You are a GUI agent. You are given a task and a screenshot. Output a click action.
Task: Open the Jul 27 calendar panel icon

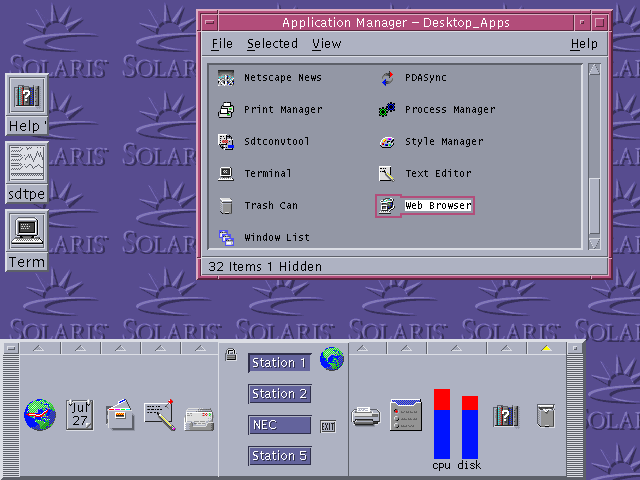point(80,415)
